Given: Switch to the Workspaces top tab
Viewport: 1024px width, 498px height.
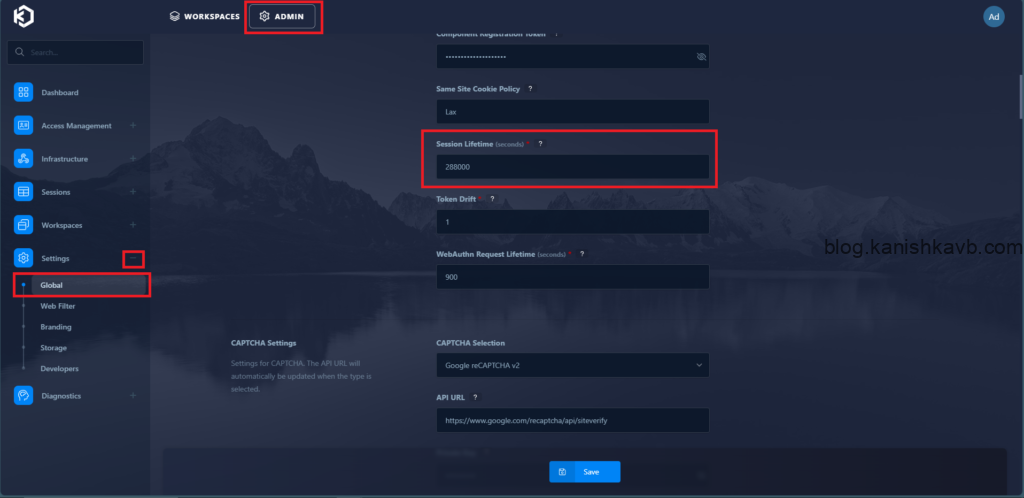Looking at the screenshot, I should pyautogui.click(x=204, y=17).
